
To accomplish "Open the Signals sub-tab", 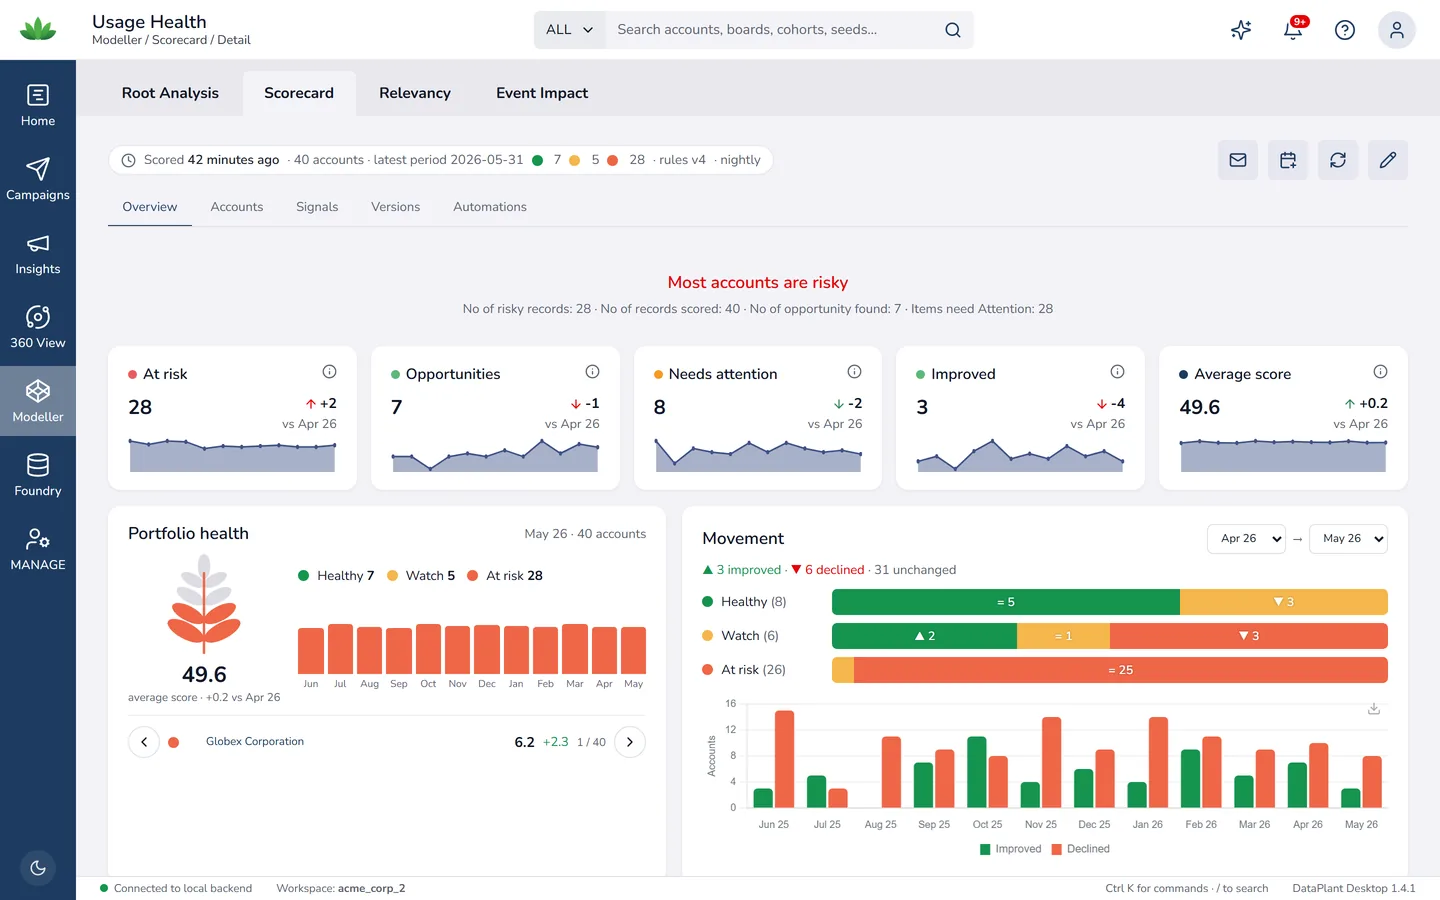I will click(317, 207).
